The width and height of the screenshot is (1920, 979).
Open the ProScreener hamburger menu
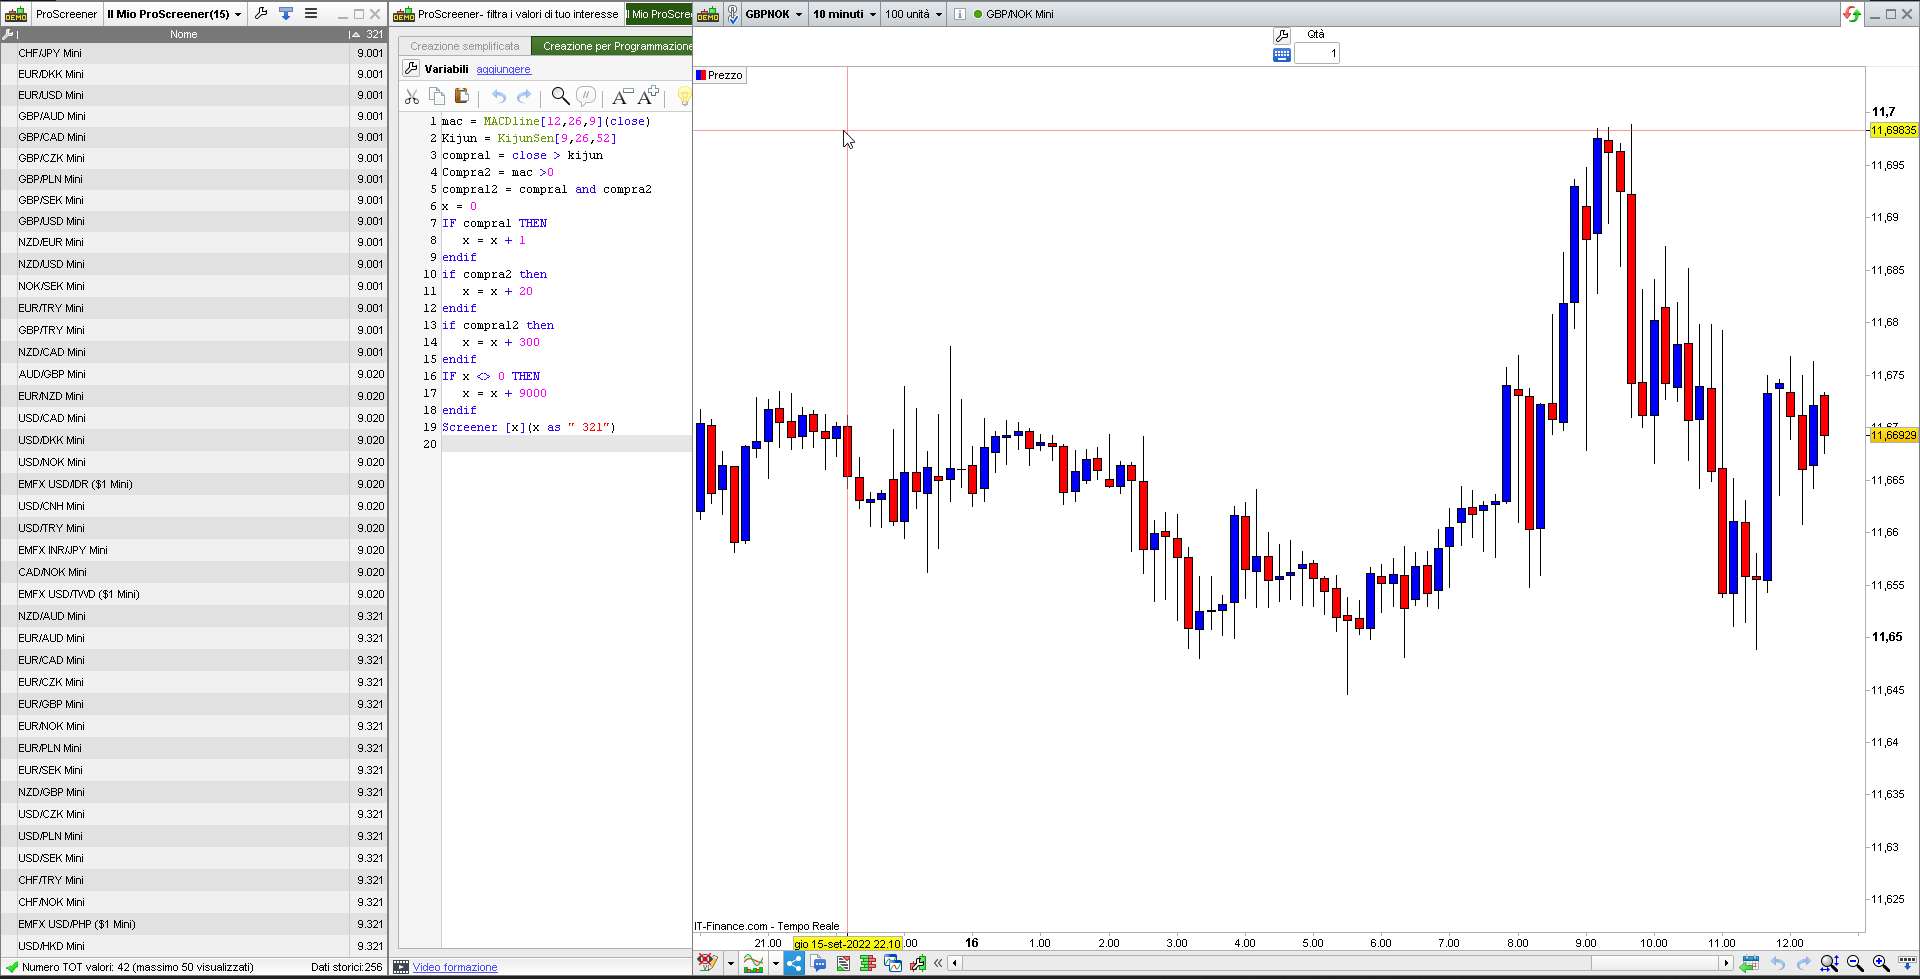point(311,14)
